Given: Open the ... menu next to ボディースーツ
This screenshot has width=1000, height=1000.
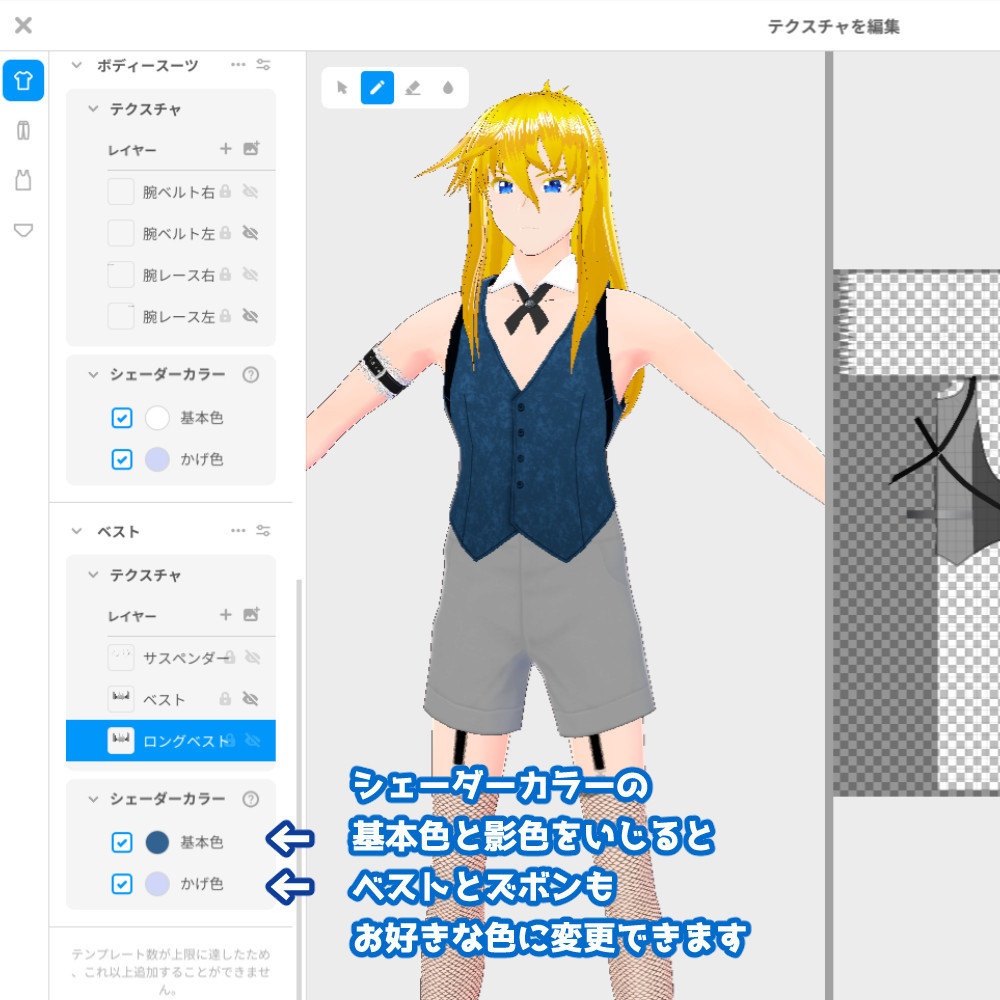Looking at the screenshot, I should click(236, 66).
